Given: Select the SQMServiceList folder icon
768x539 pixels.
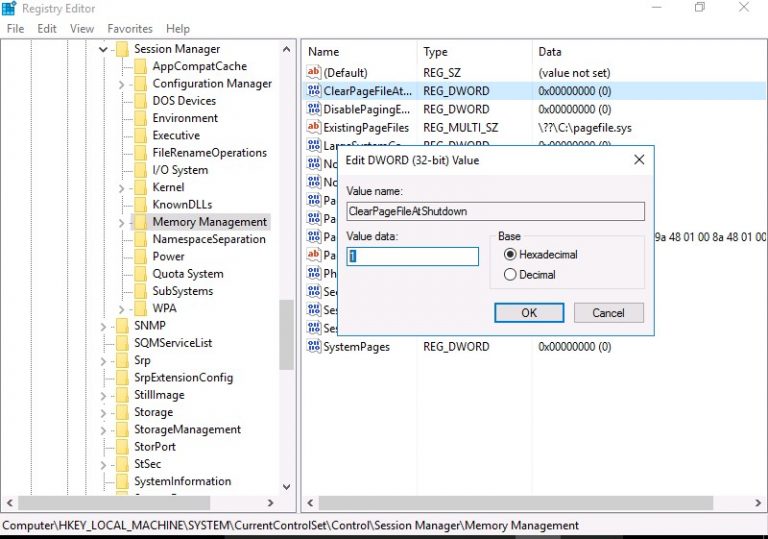Looking at the screenshot, I should tap(122, 343).
